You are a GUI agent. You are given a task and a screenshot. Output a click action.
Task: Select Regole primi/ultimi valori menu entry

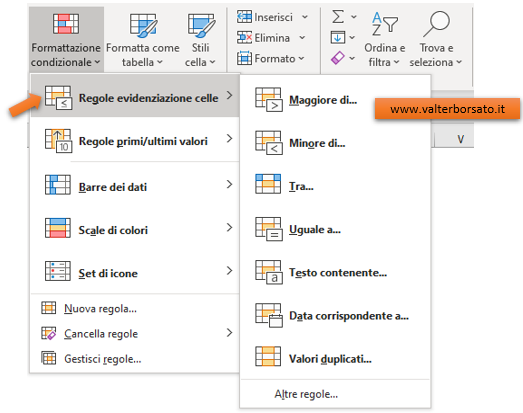tap(135, 140)
